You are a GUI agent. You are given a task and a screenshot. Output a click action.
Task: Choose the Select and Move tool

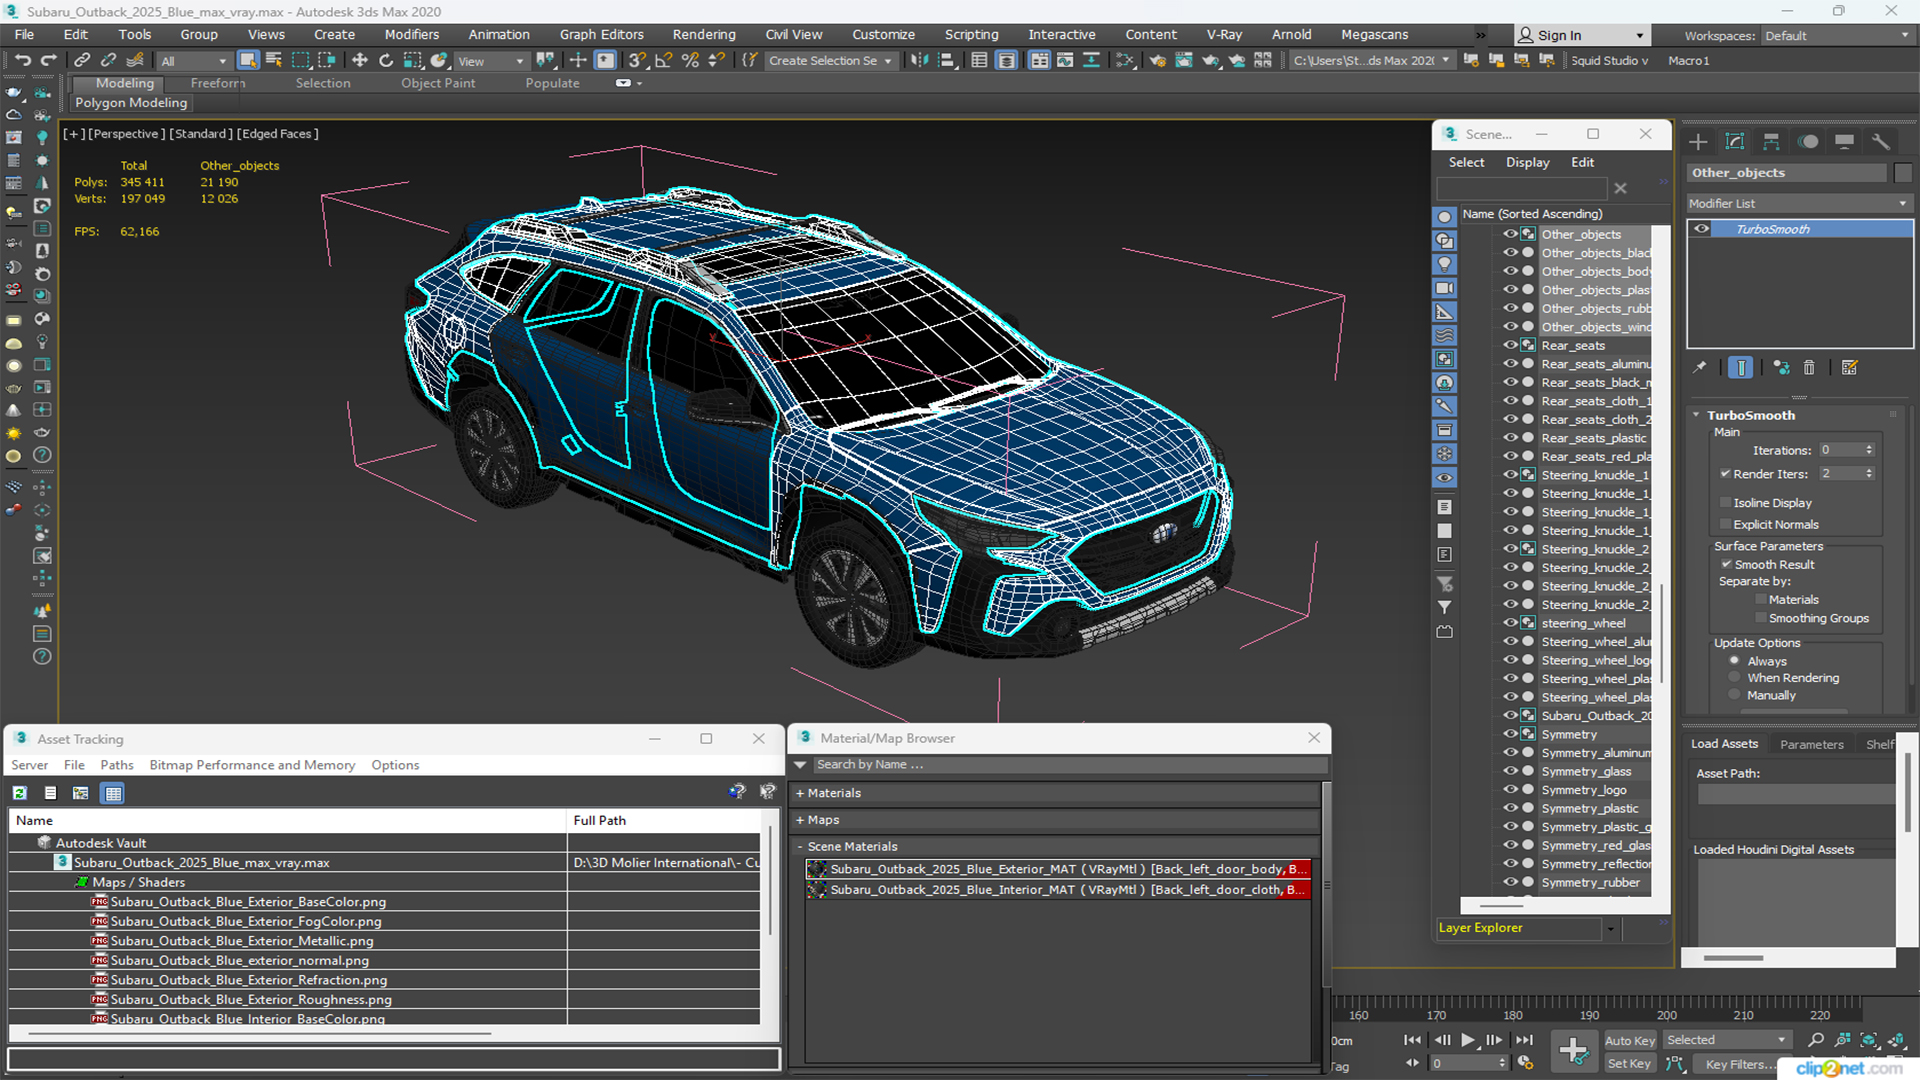click(360, 60)
